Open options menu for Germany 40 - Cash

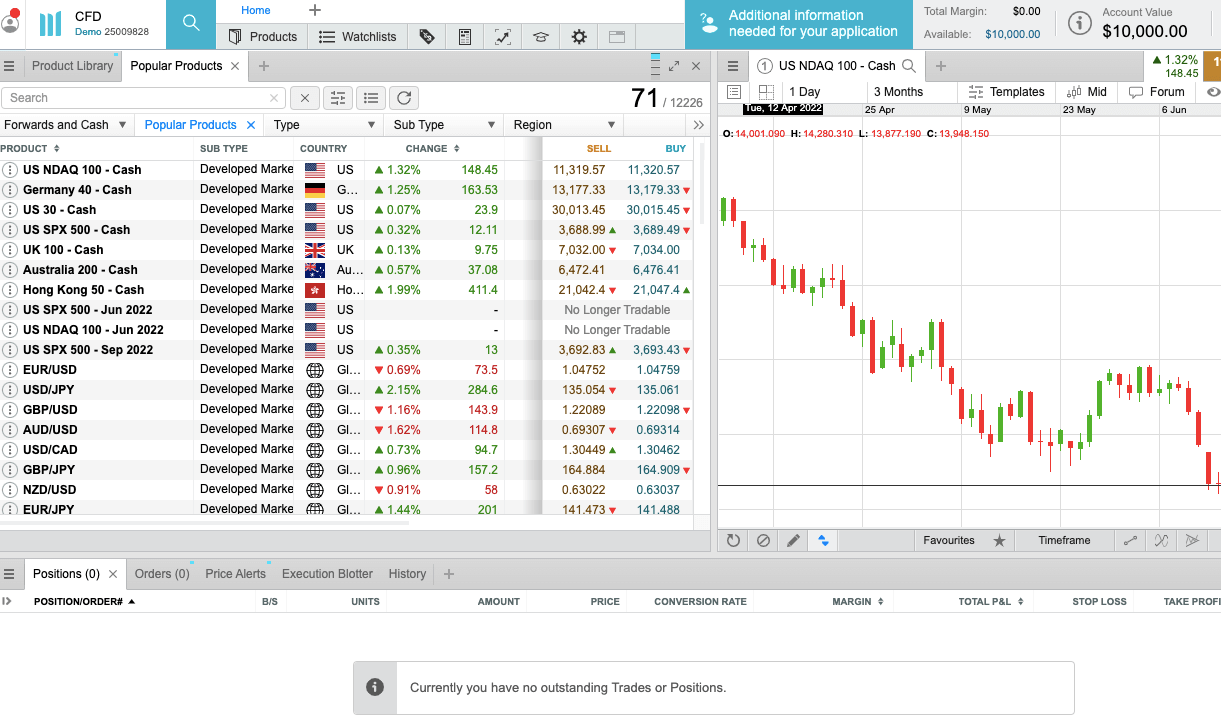[x=10, y=190]
